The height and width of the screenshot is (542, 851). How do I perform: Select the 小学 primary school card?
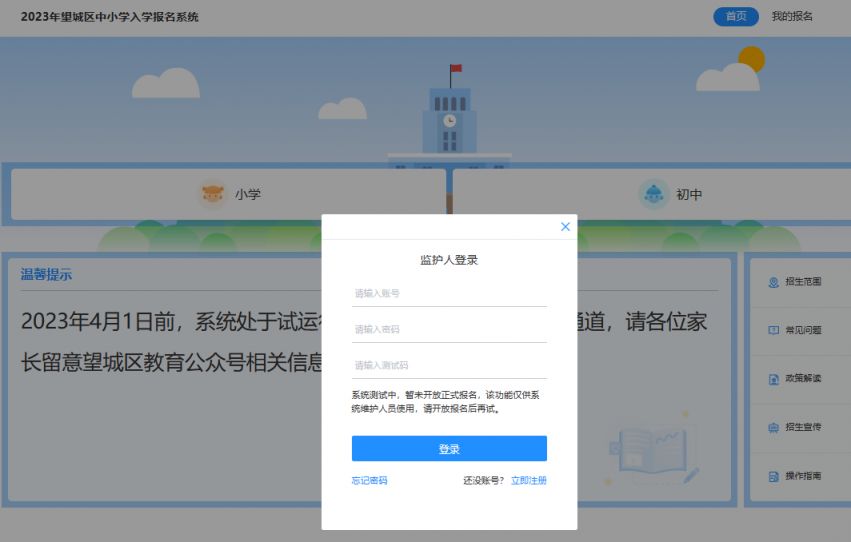228,194
